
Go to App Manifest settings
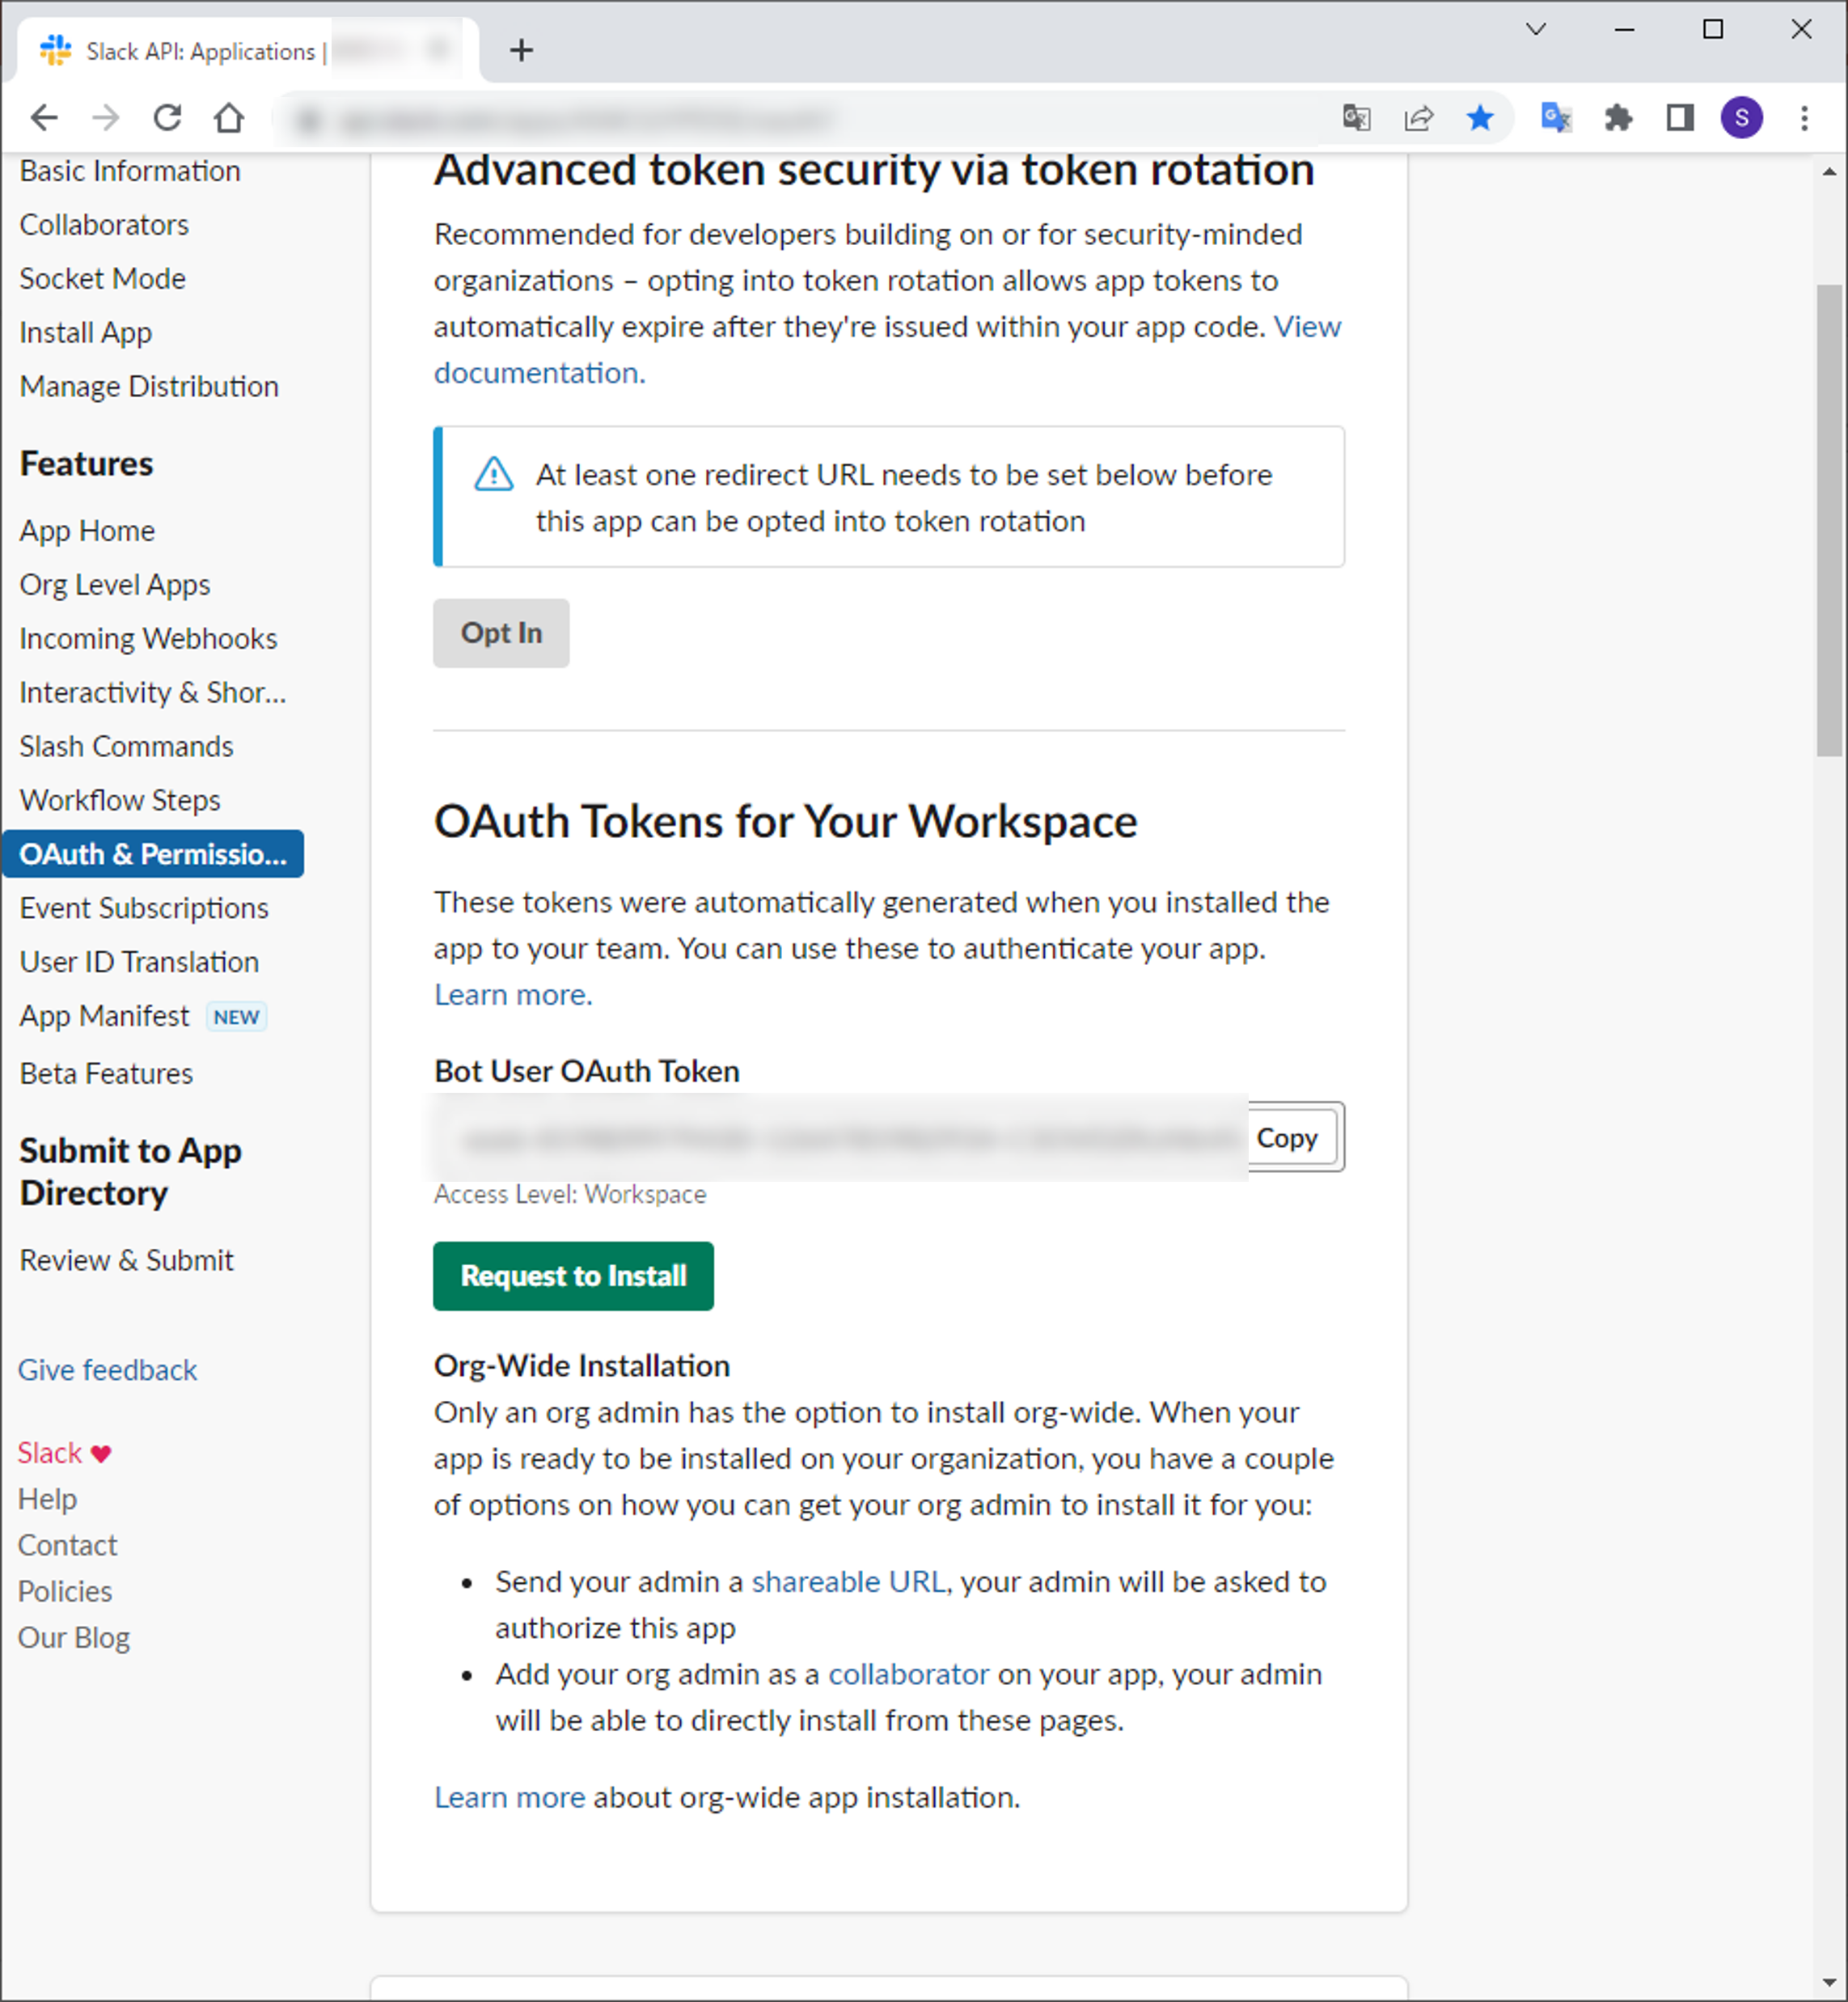click(104, 1016)
